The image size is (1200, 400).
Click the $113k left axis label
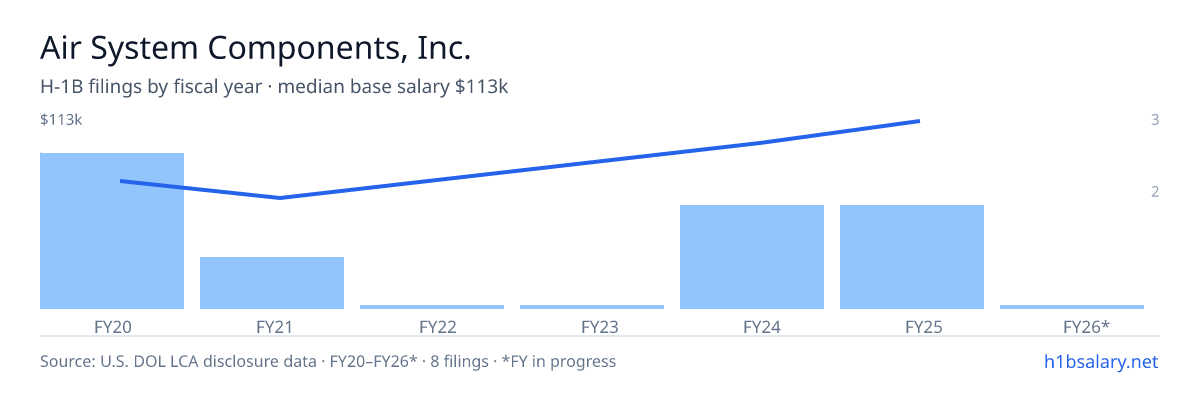pyautogui.click(x=61, y=120)
